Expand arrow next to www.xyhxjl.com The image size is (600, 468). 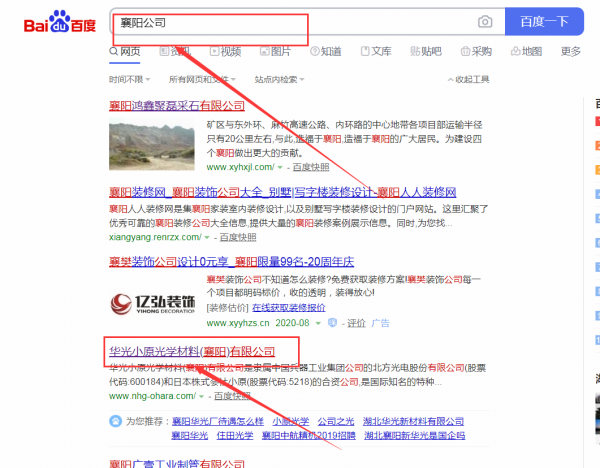280,167
